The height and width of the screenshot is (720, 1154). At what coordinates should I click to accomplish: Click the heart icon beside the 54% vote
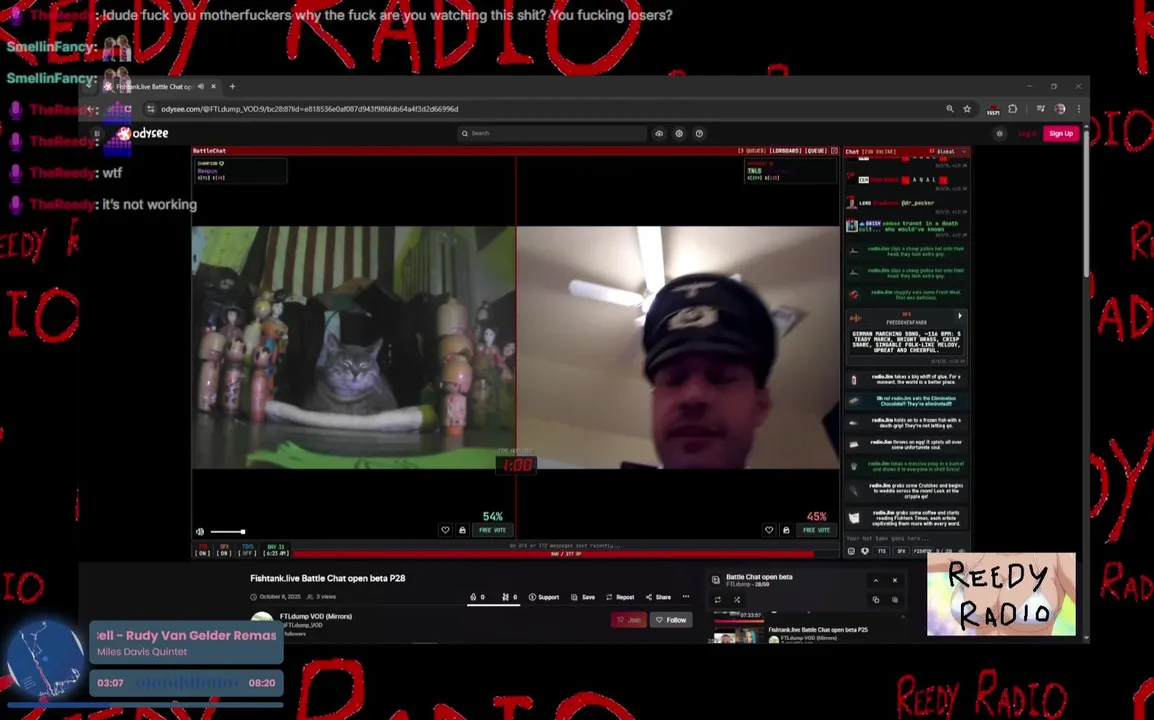click(445, 530)
